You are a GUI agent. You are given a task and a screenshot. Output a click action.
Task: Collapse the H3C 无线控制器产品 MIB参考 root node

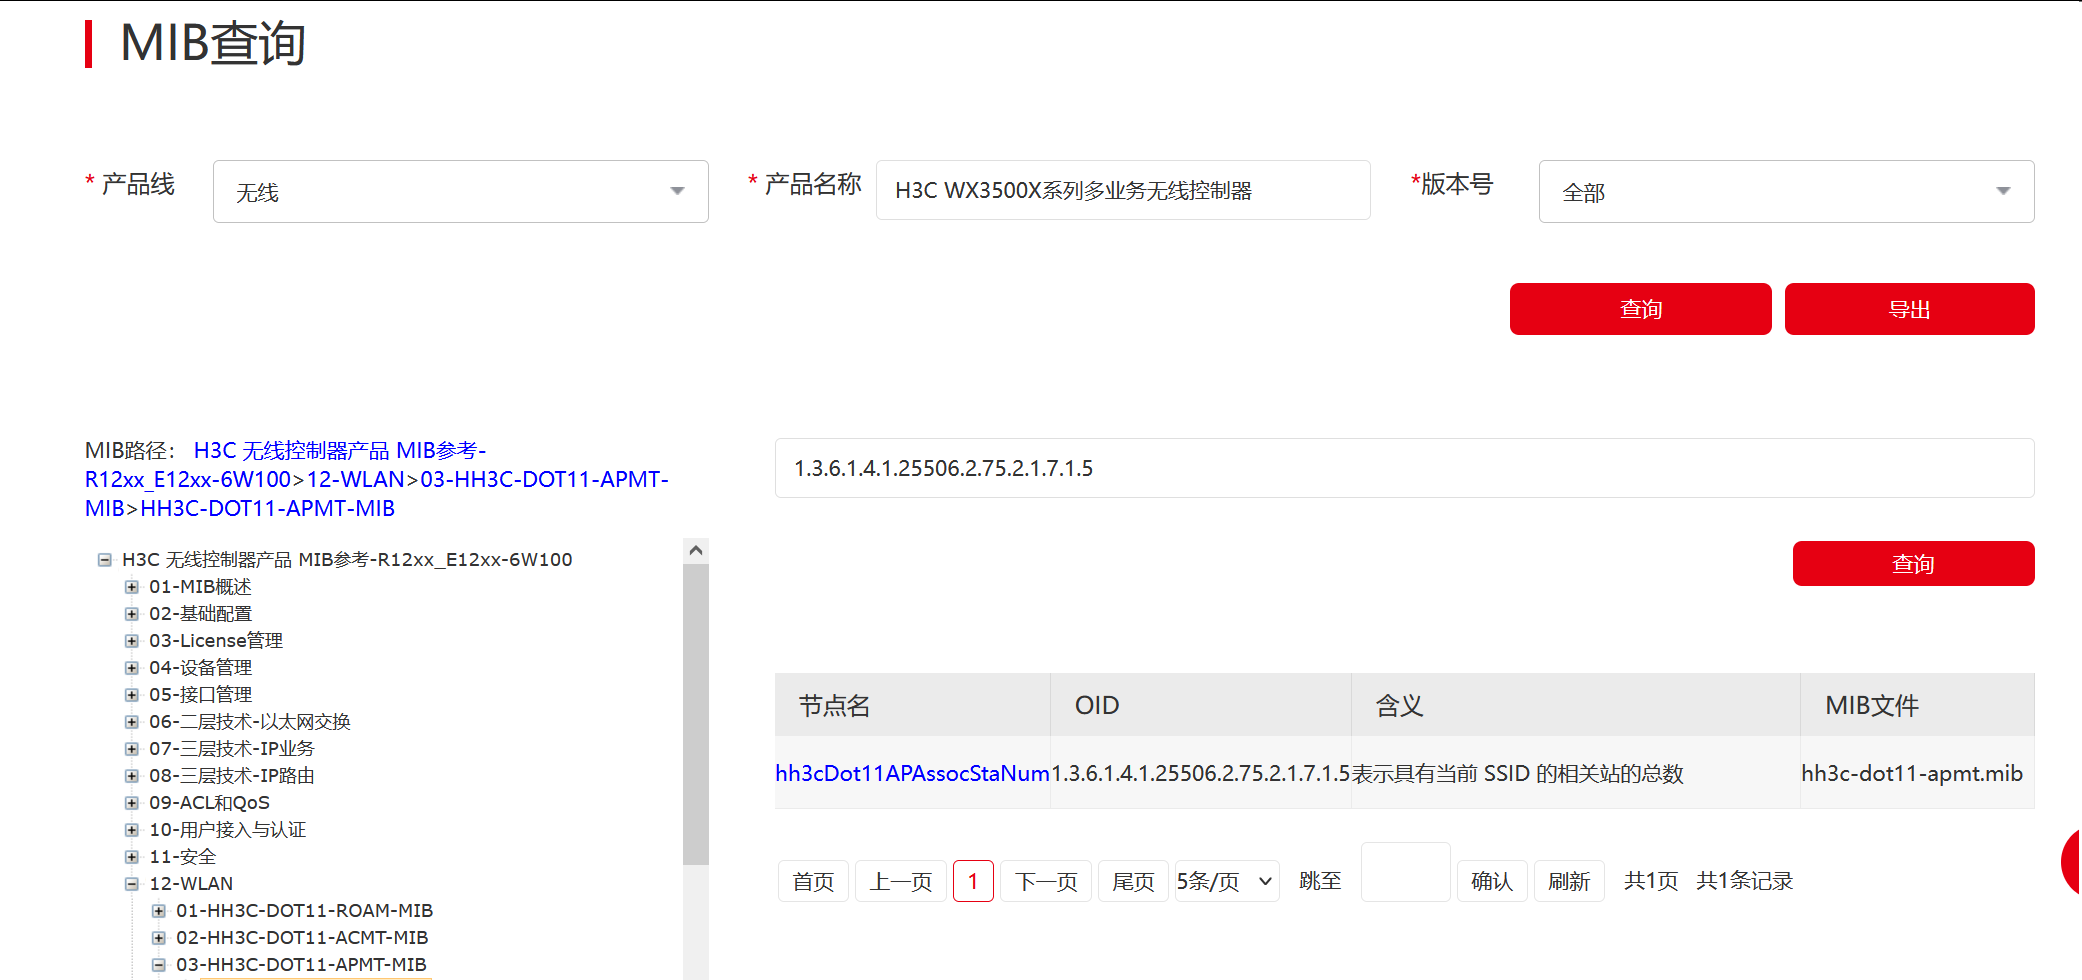104,560
